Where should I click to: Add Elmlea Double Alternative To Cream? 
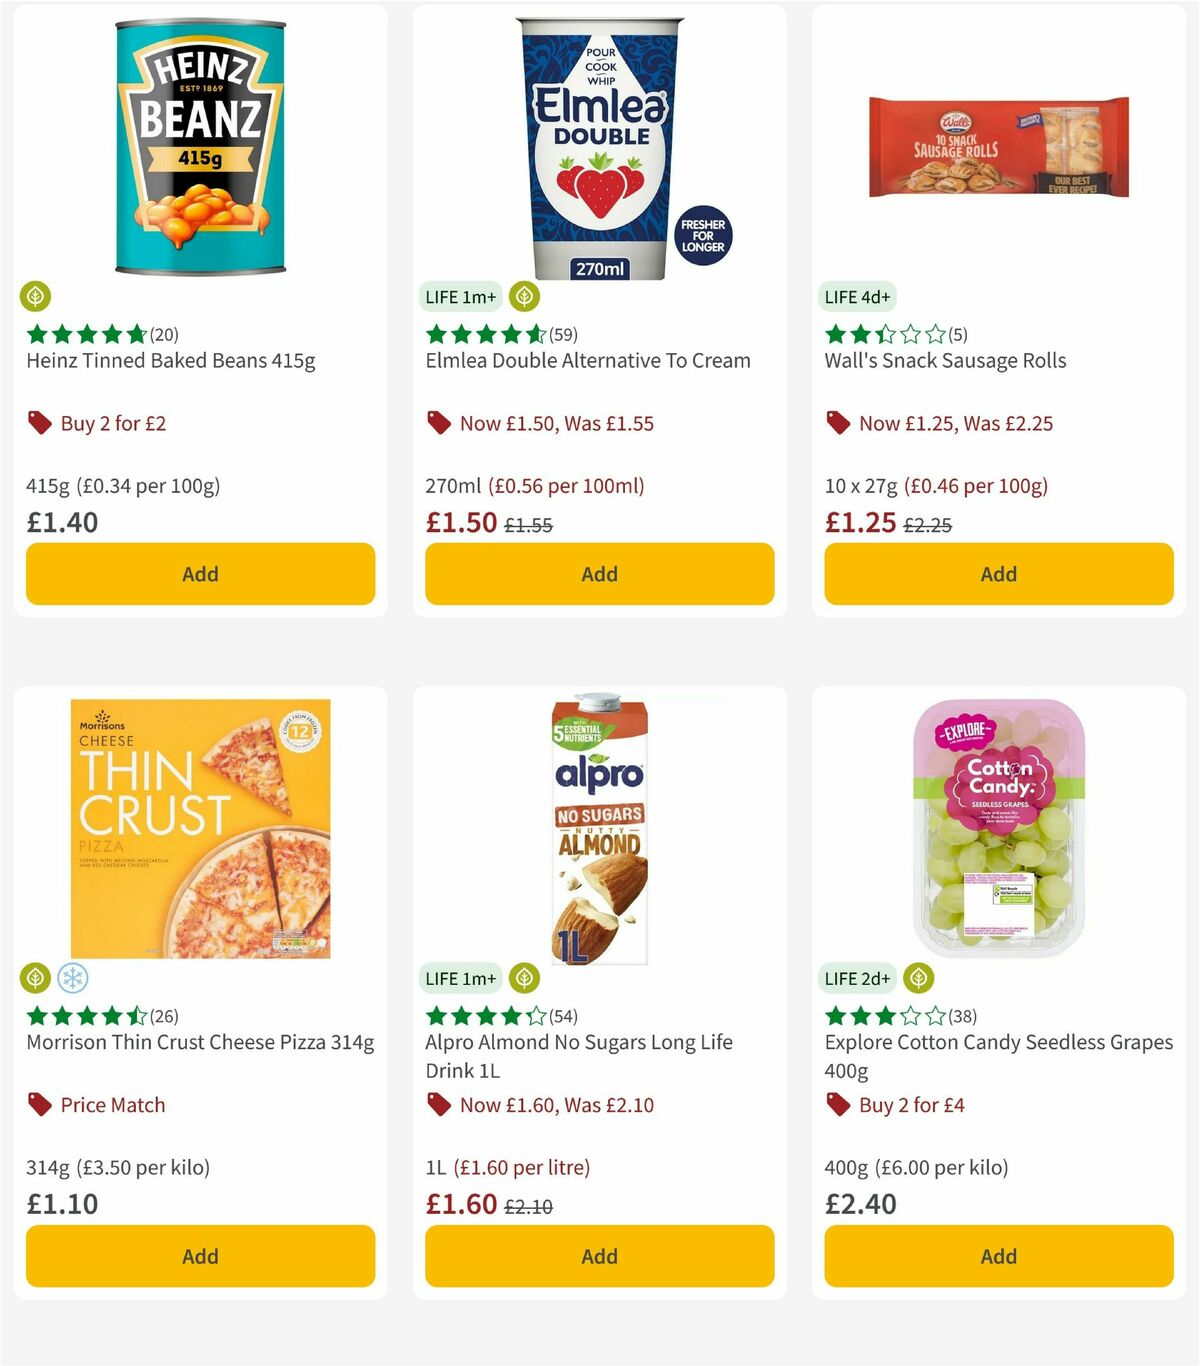[x=598, y=574]
